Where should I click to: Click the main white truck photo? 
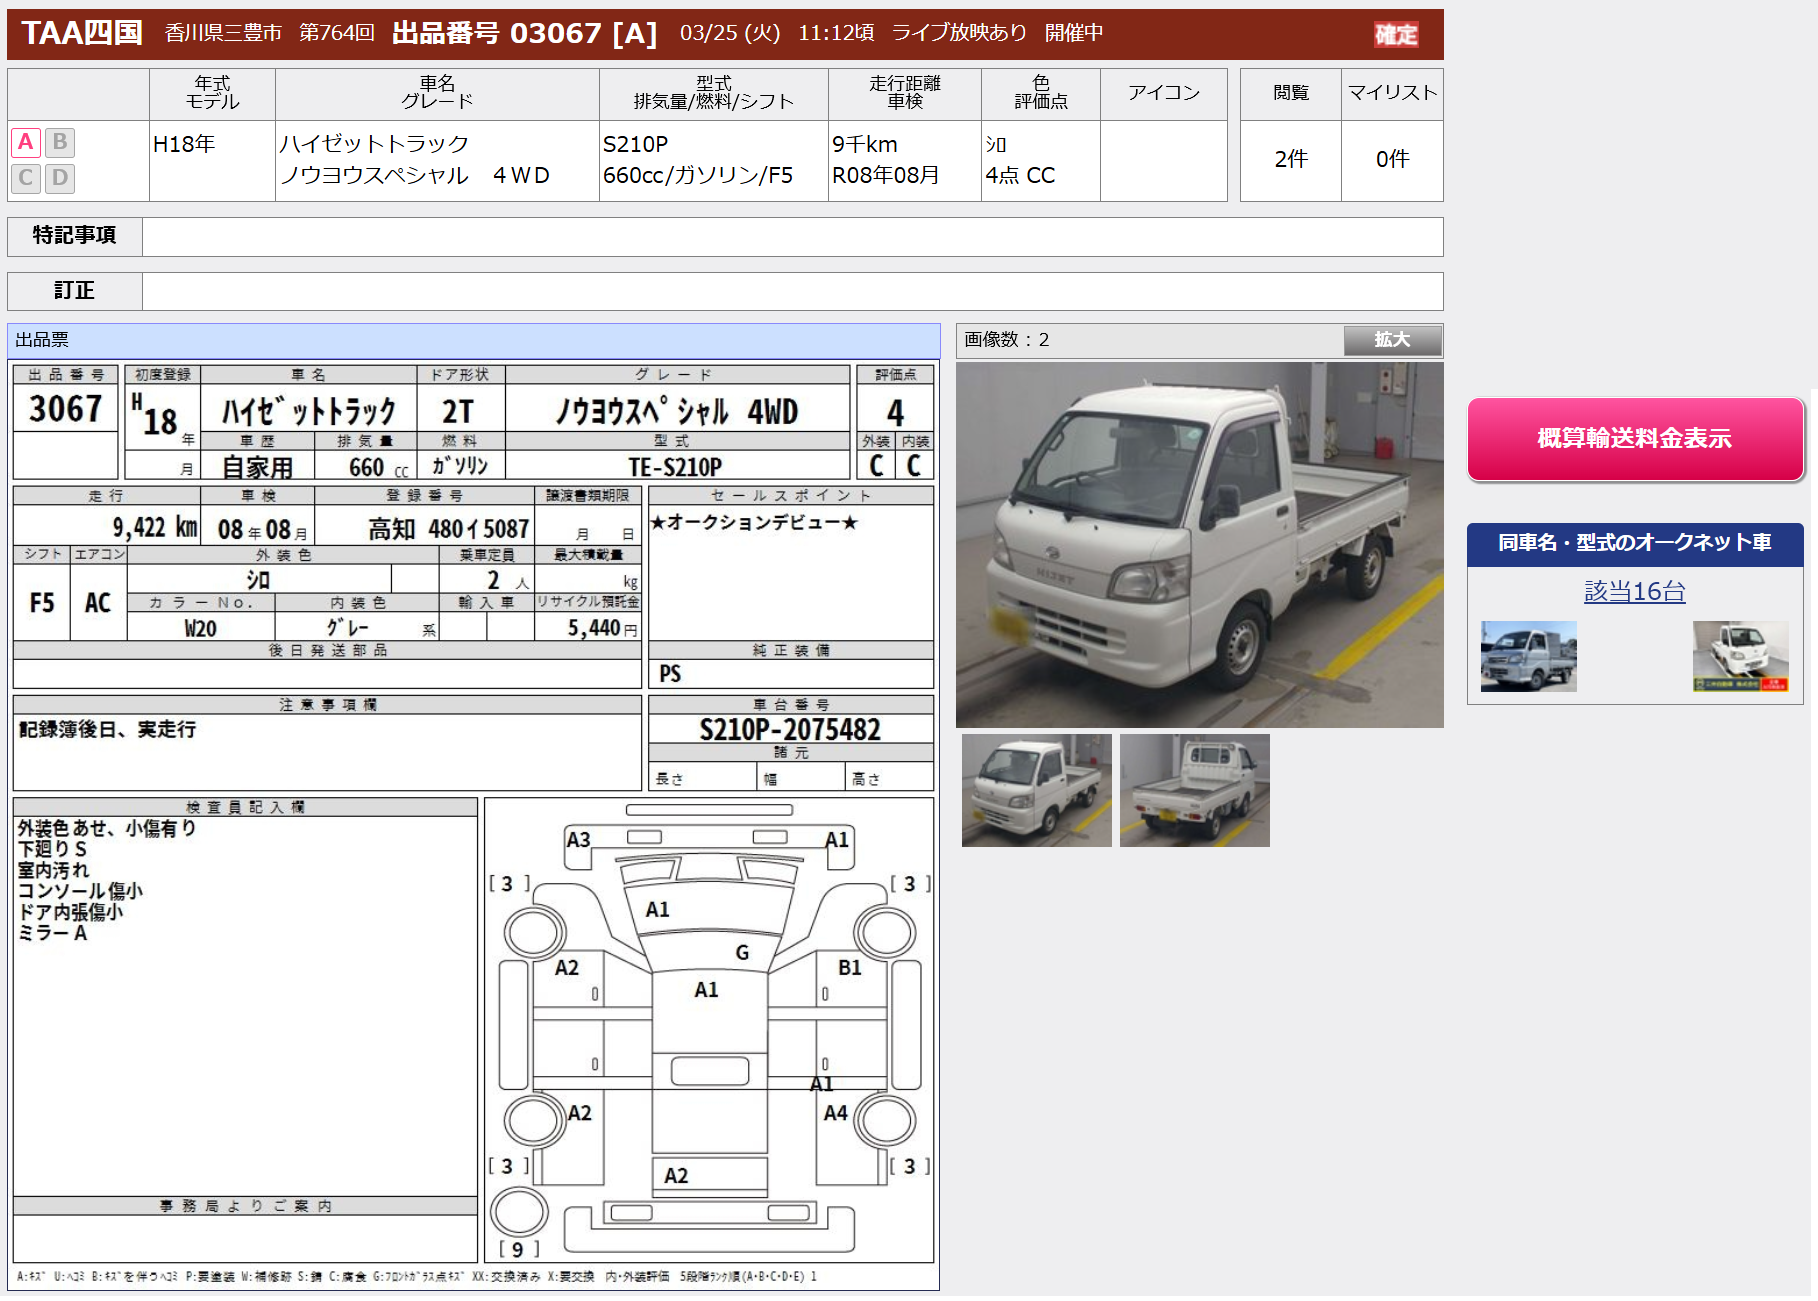click(x=1199, y=545)
